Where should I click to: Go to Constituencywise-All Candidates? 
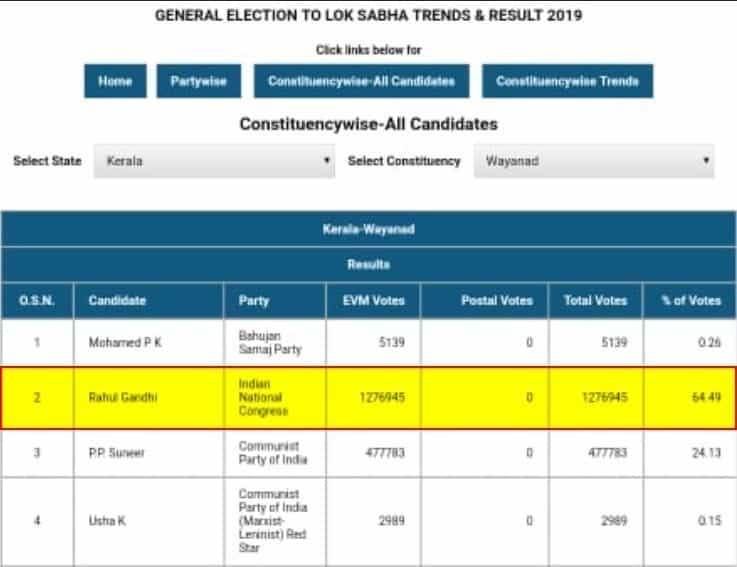(x=361, y=81)
